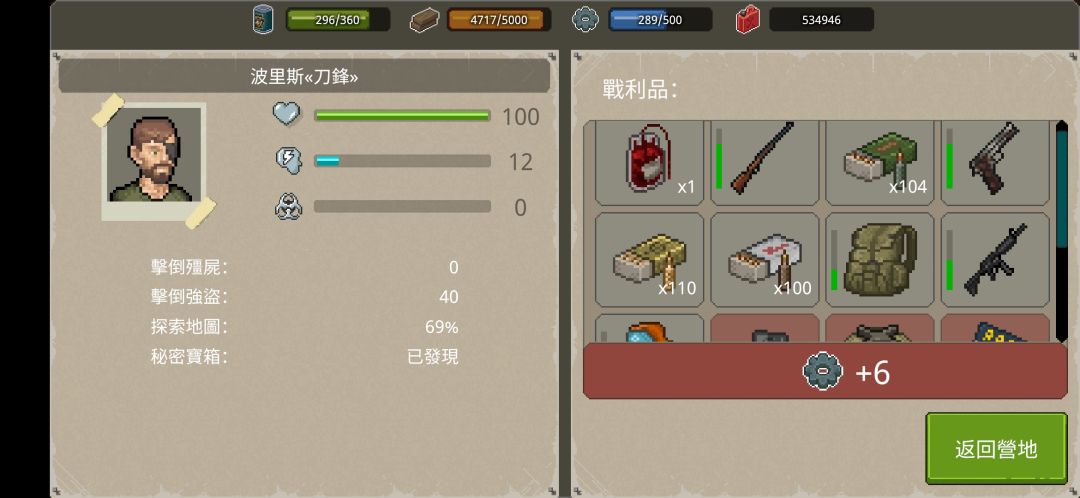Click the wood planks resource icon
This screenshot has width=1080, height=498.
425,20
